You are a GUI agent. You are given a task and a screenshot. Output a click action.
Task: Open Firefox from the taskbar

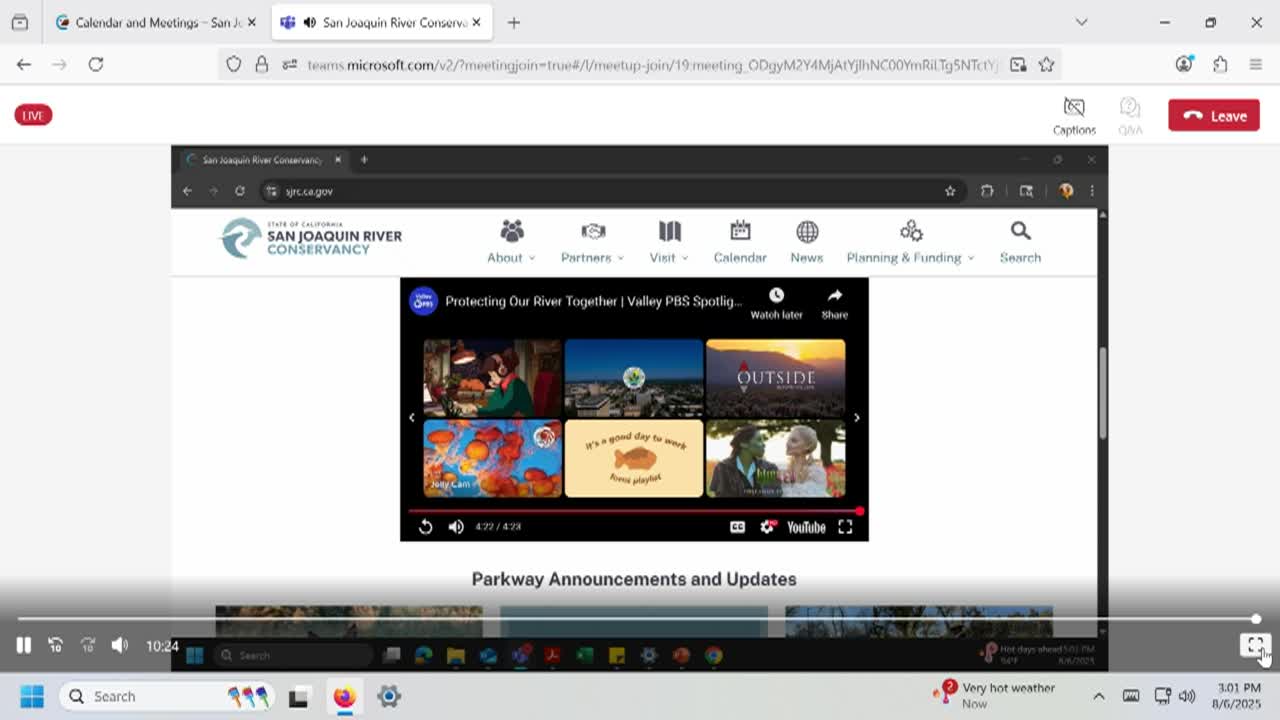click(344, 696)
